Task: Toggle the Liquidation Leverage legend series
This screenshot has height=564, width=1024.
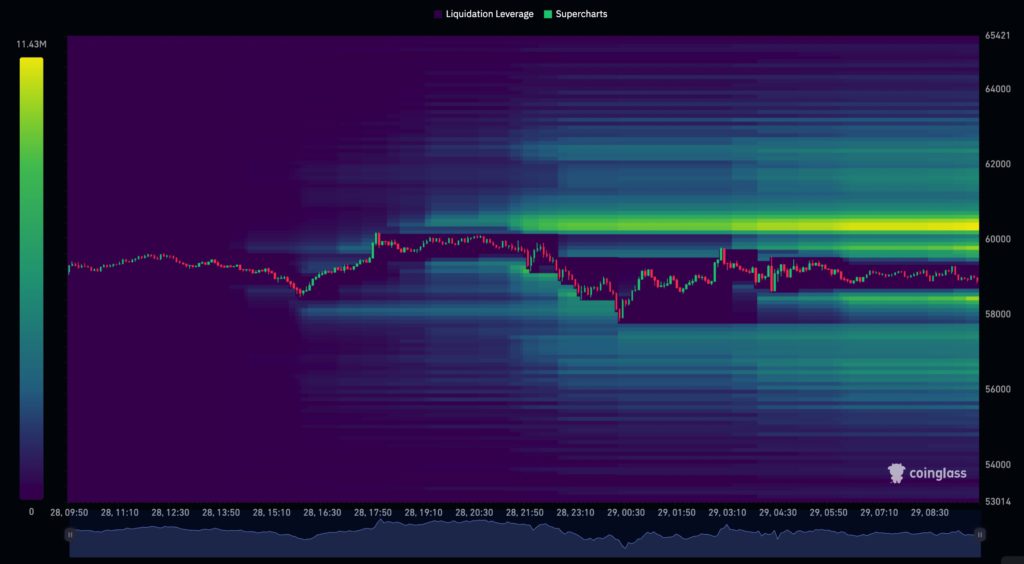Action: (482, 14)
